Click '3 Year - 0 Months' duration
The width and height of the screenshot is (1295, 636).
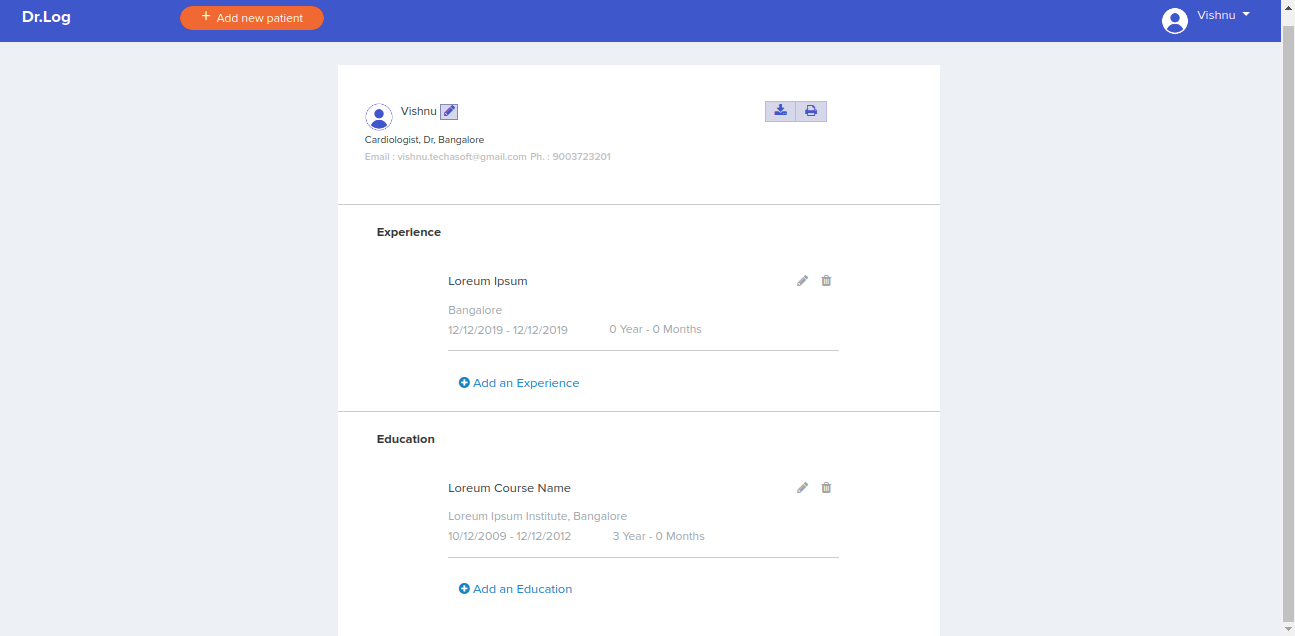click(658, 536)
